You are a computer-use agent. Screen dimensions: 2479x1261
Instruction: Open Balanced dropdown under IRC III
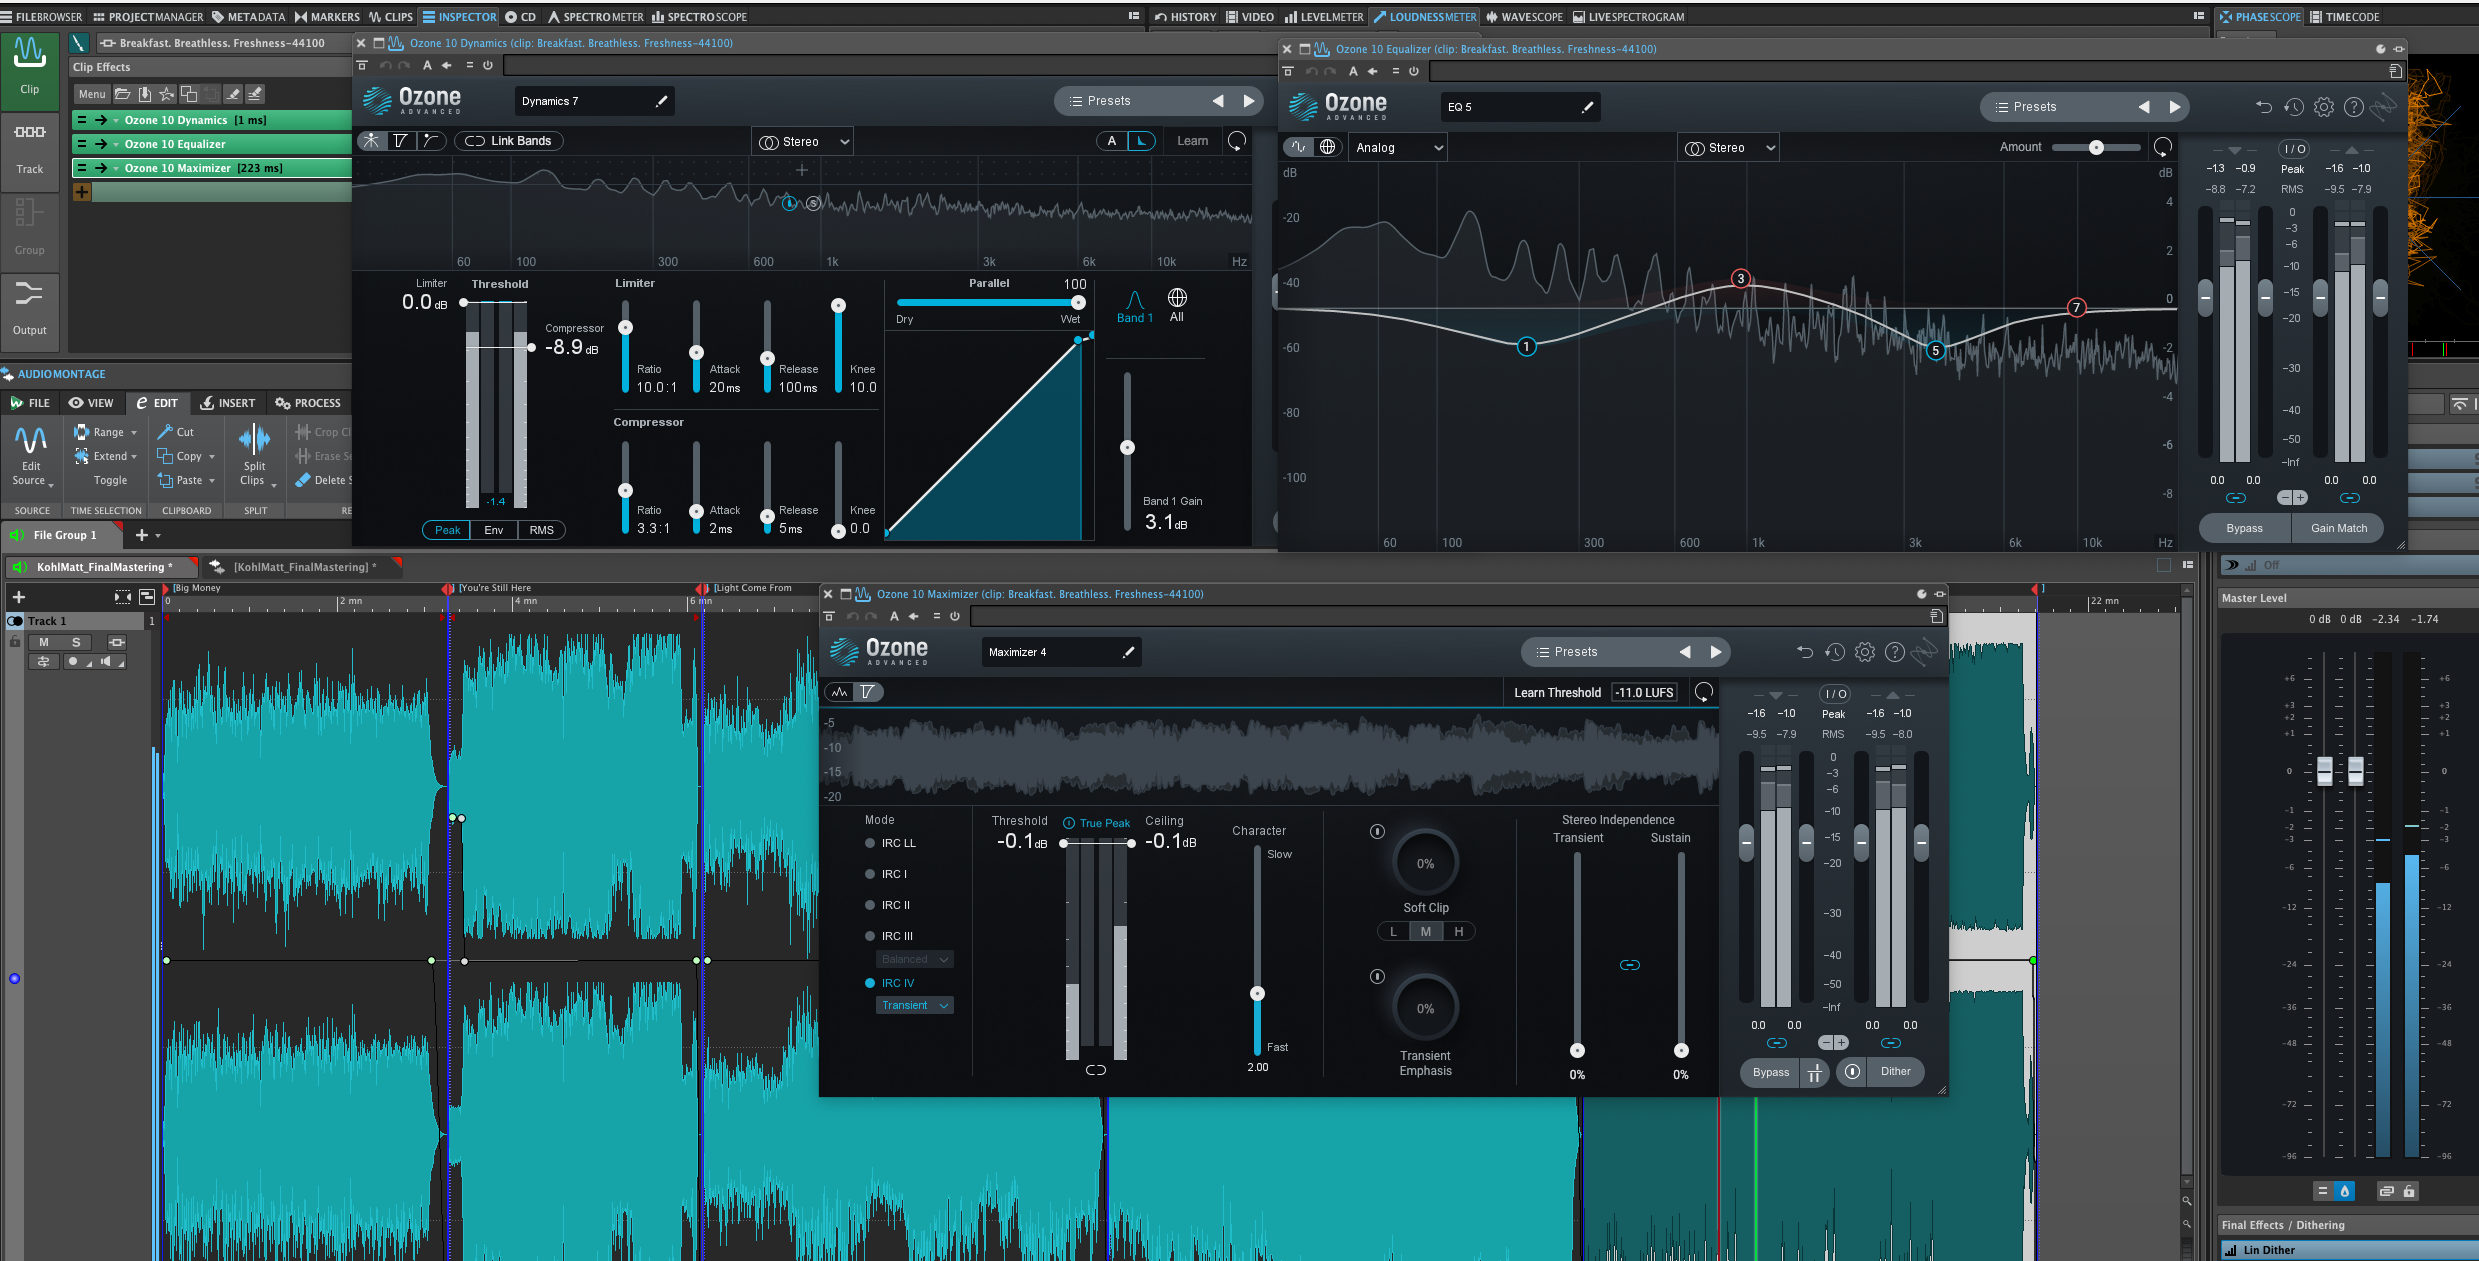point(915,959)
